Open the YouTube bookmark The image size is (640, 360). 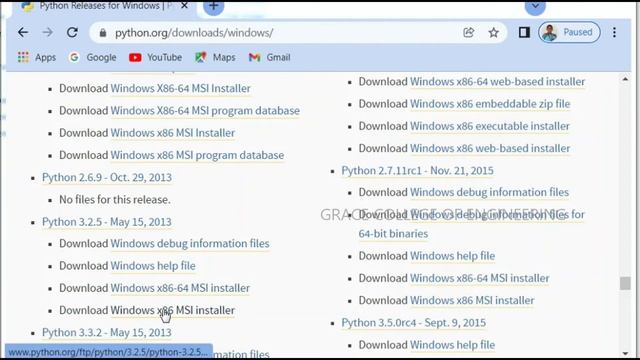click(156, 58)
